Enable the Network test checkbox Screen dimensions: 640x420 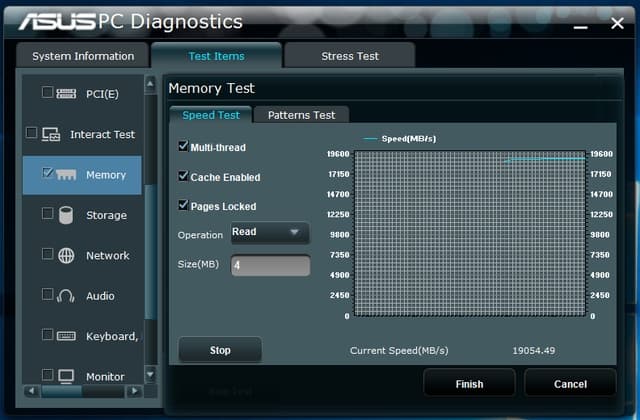click(x=47, y=253)
